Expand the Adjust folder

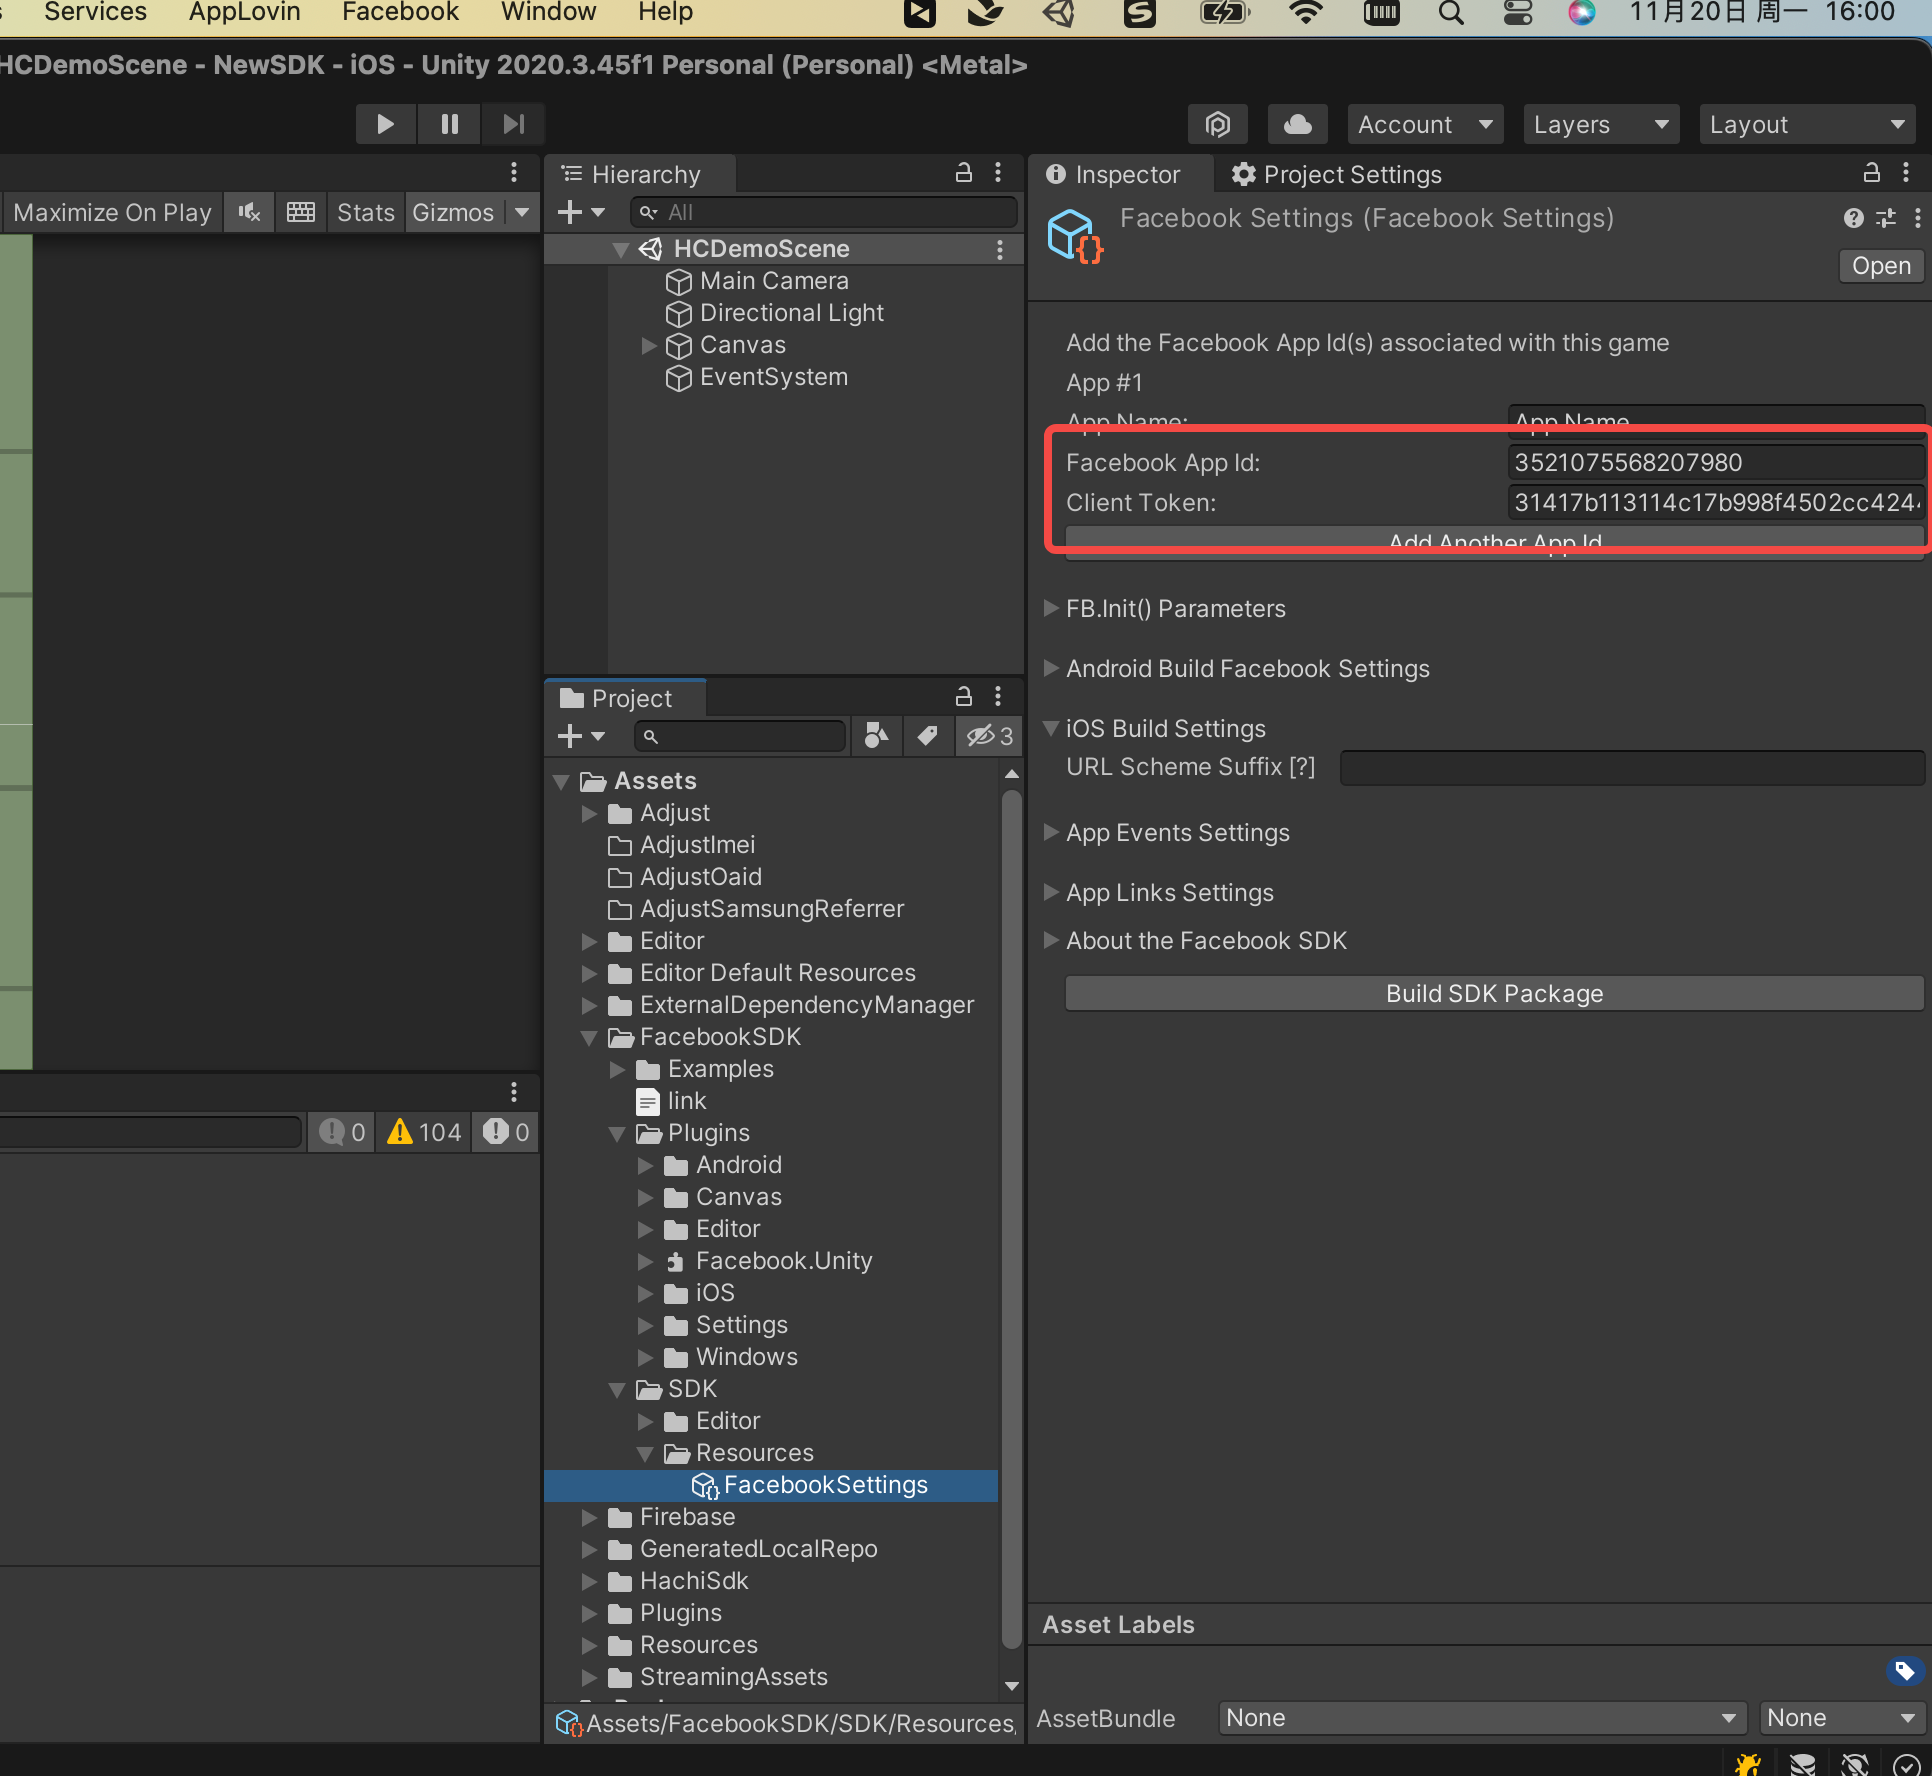[589, 813]
